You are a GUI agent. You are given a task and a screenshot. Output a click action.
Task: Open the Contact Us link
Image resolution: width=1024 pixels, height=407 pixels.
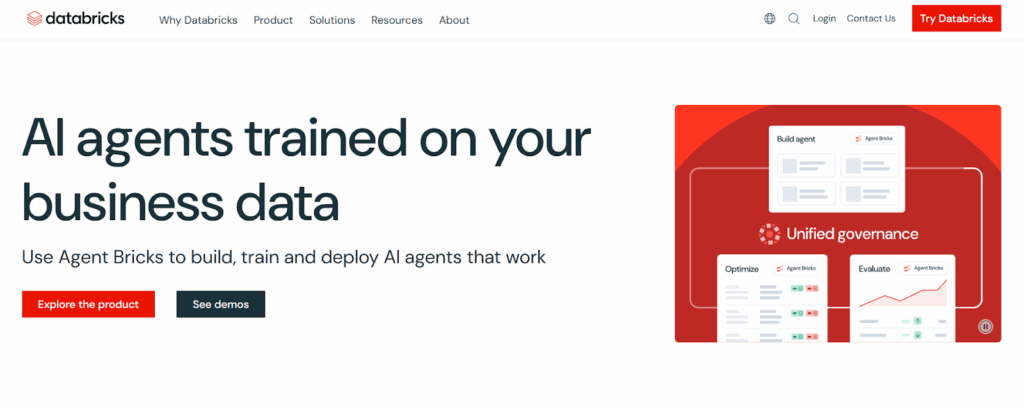click(871, 18)
